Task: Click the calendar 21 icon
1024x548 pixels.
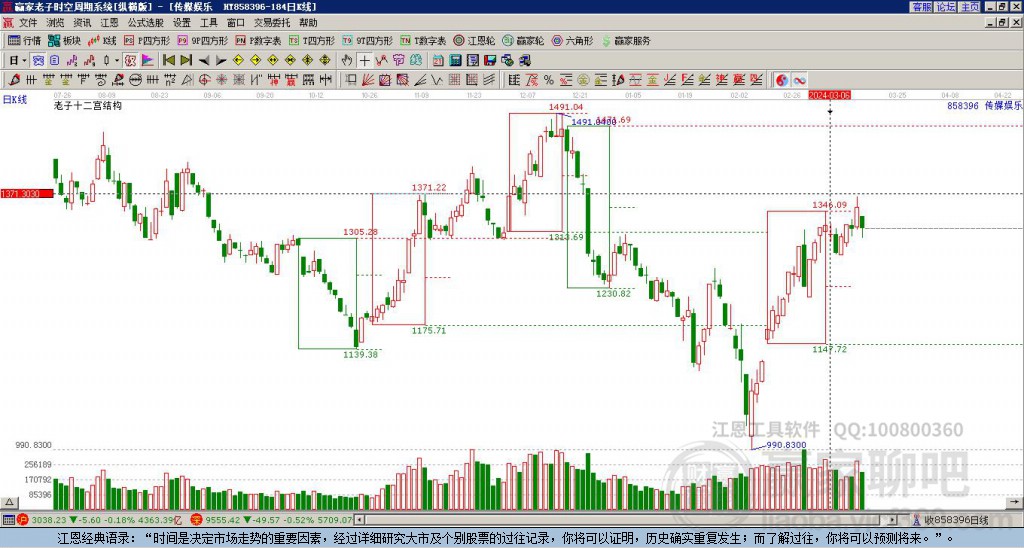Action: [438, 60]
